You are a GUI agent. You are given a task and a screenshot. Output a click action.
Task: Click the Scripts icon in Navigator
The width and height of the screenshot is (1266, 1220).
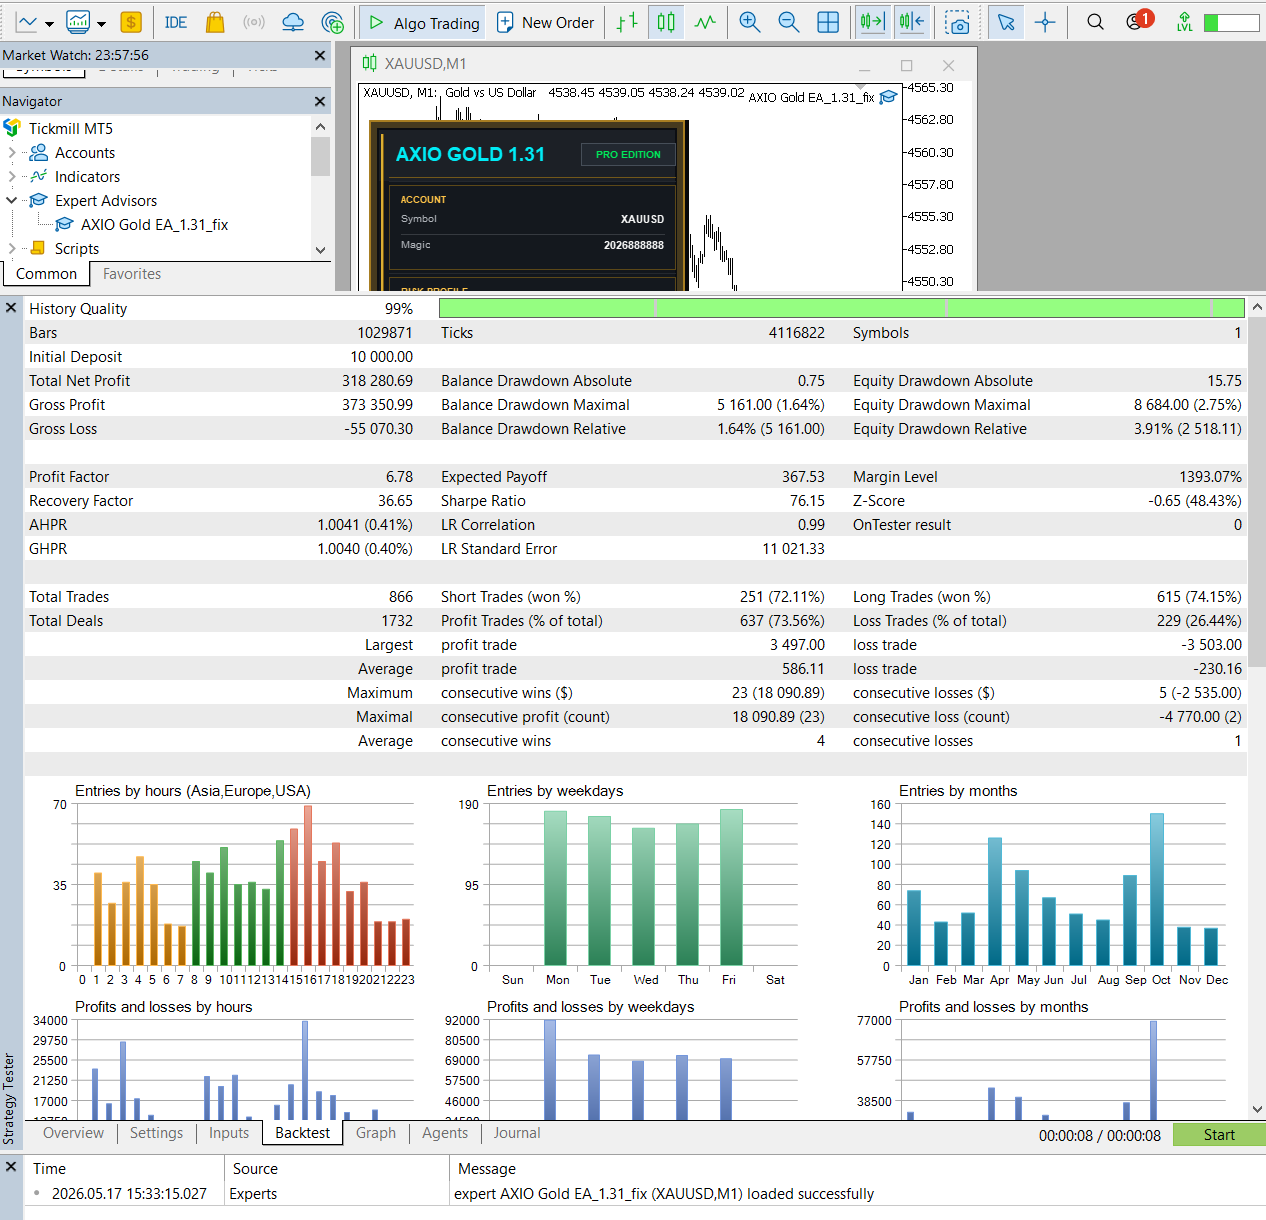[38, 248]
